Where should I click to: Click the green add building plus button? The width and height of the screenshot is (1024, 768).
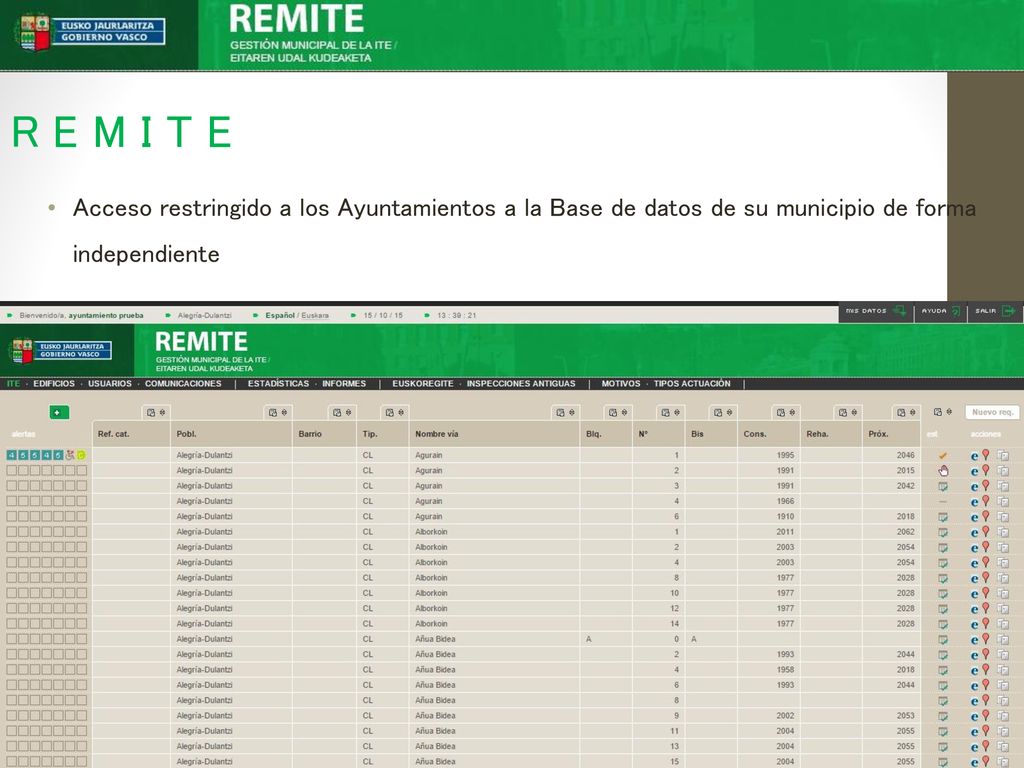59,412
